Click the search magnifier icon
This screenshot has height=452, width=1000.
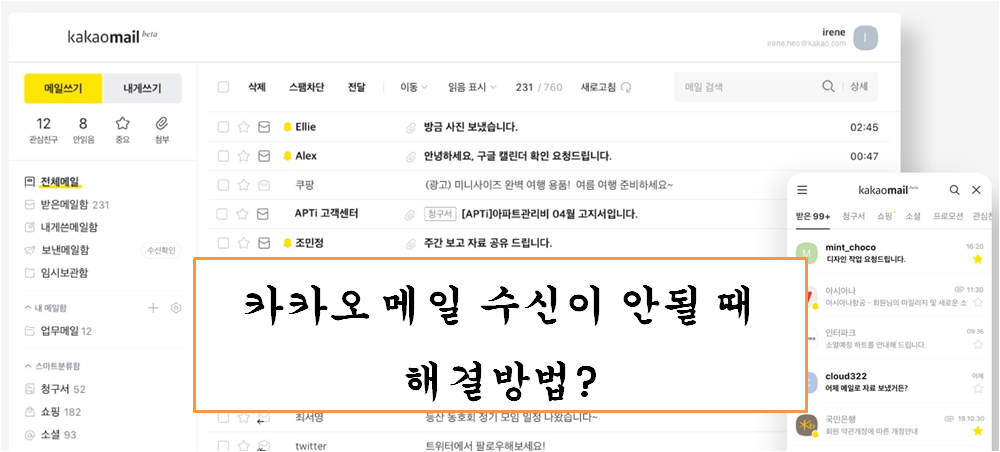coord(828,87)
